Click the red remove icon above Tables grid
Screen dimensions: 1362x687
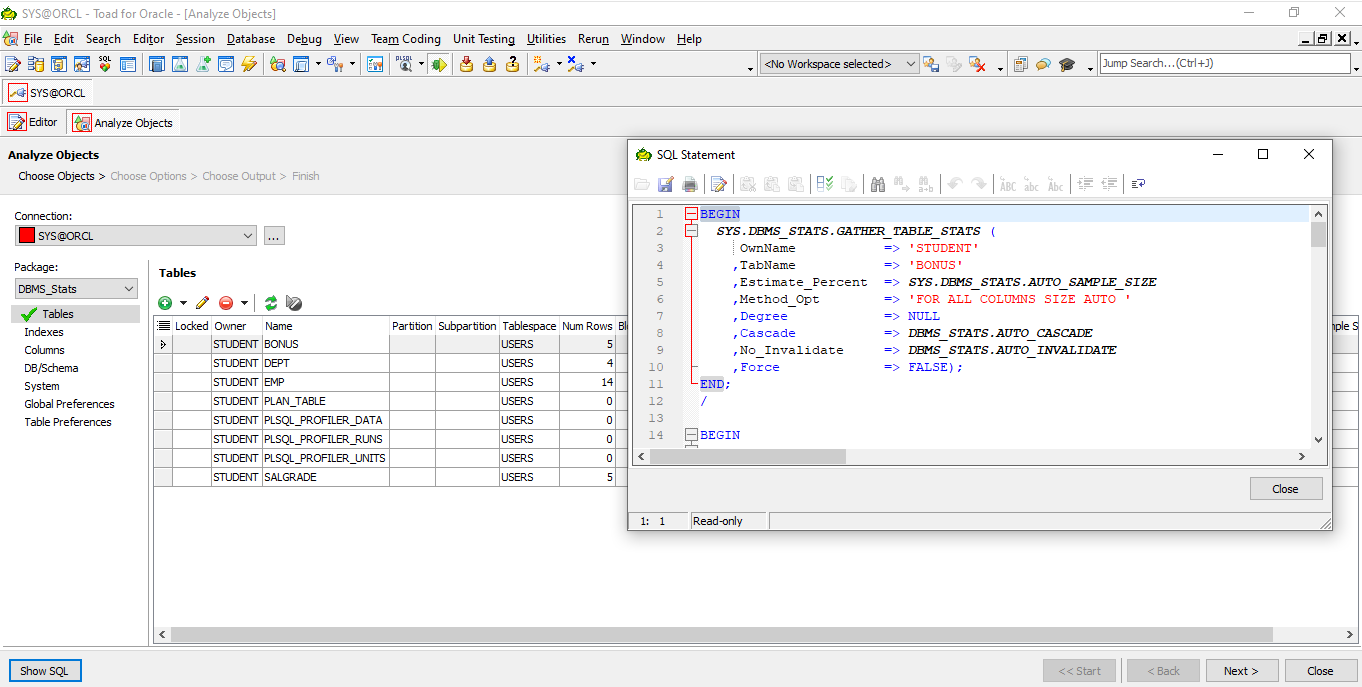pos(226,303)
